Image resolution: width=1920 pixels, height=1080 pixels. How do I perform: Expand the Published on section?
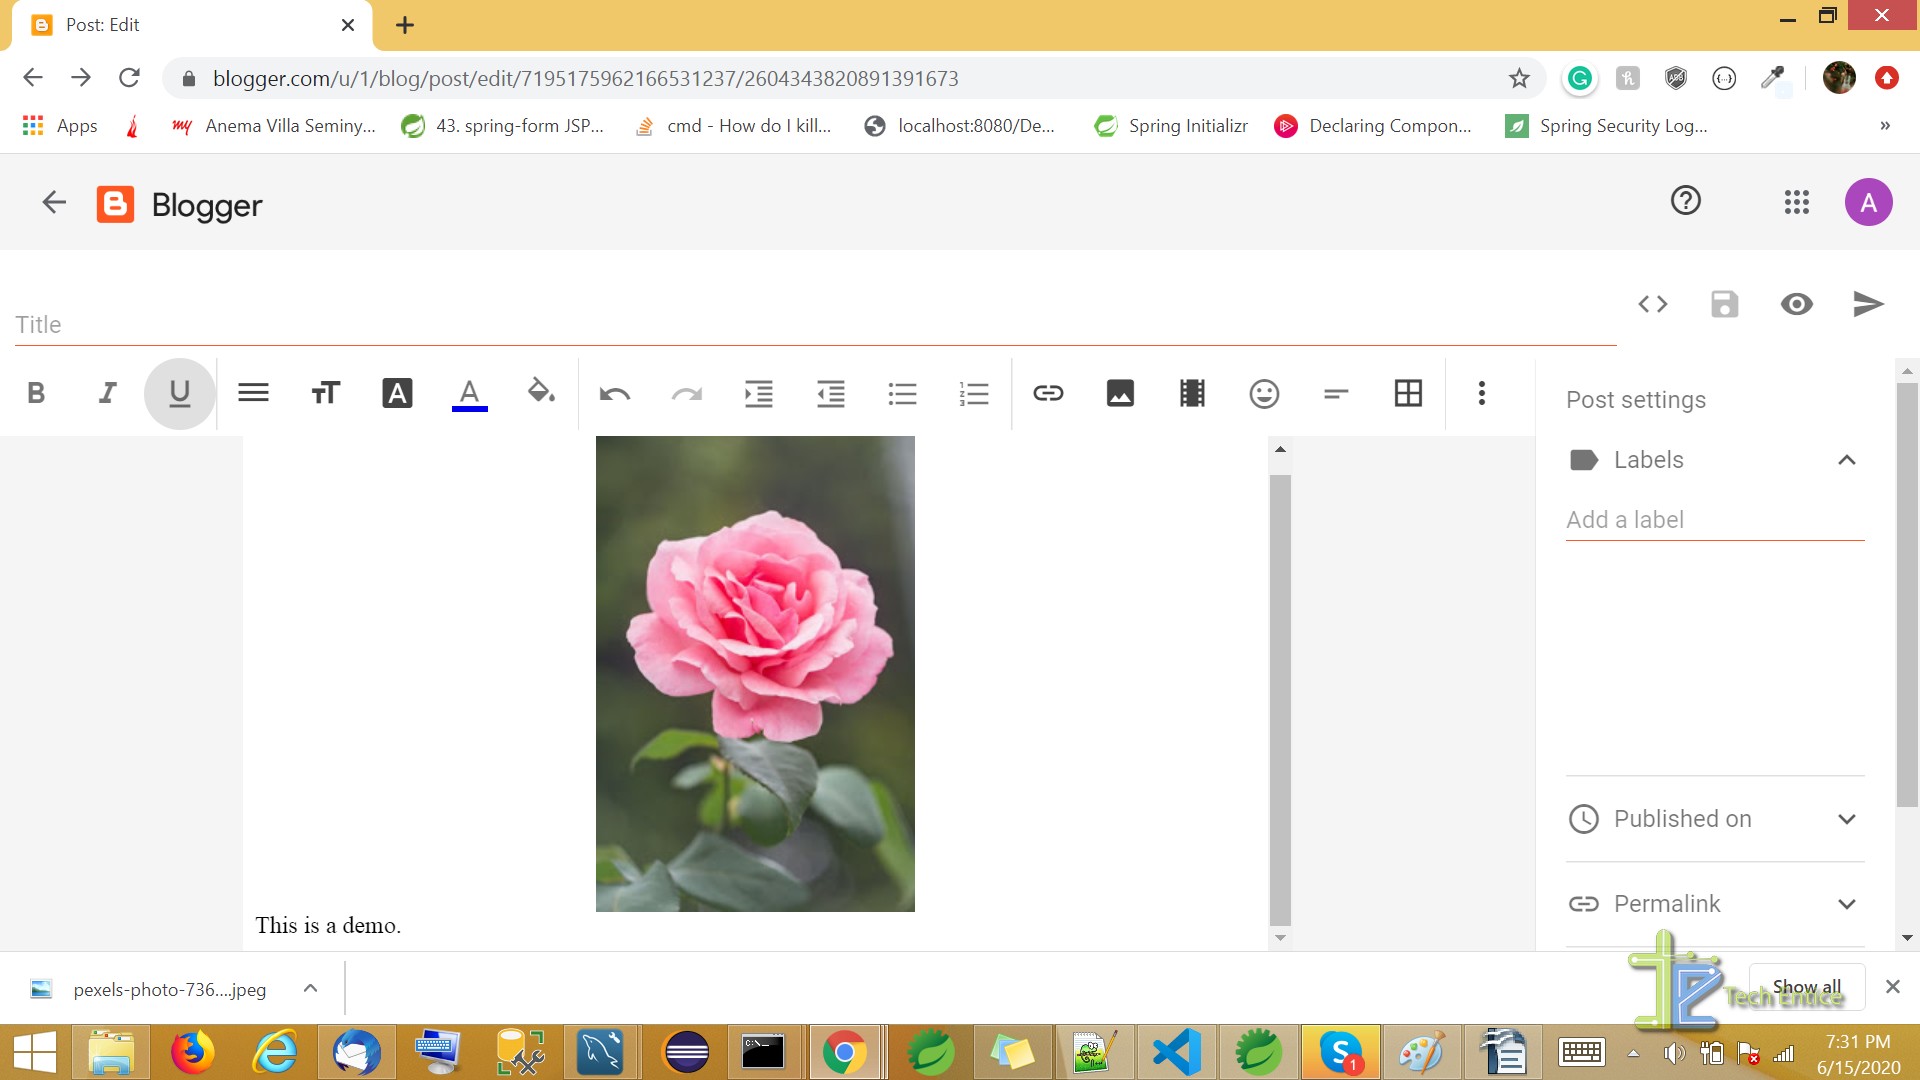1847,816
